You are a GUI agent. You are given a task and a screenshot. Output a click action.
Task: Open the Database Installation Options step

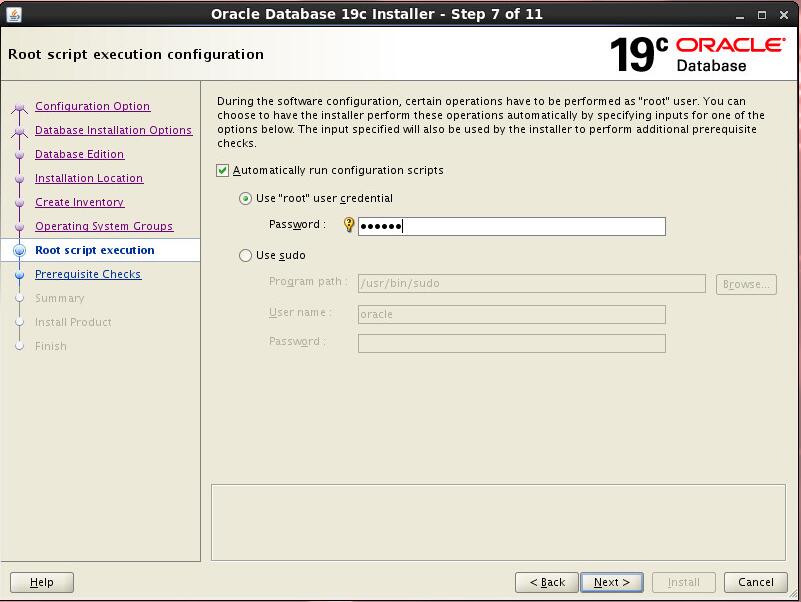(113, 130)
